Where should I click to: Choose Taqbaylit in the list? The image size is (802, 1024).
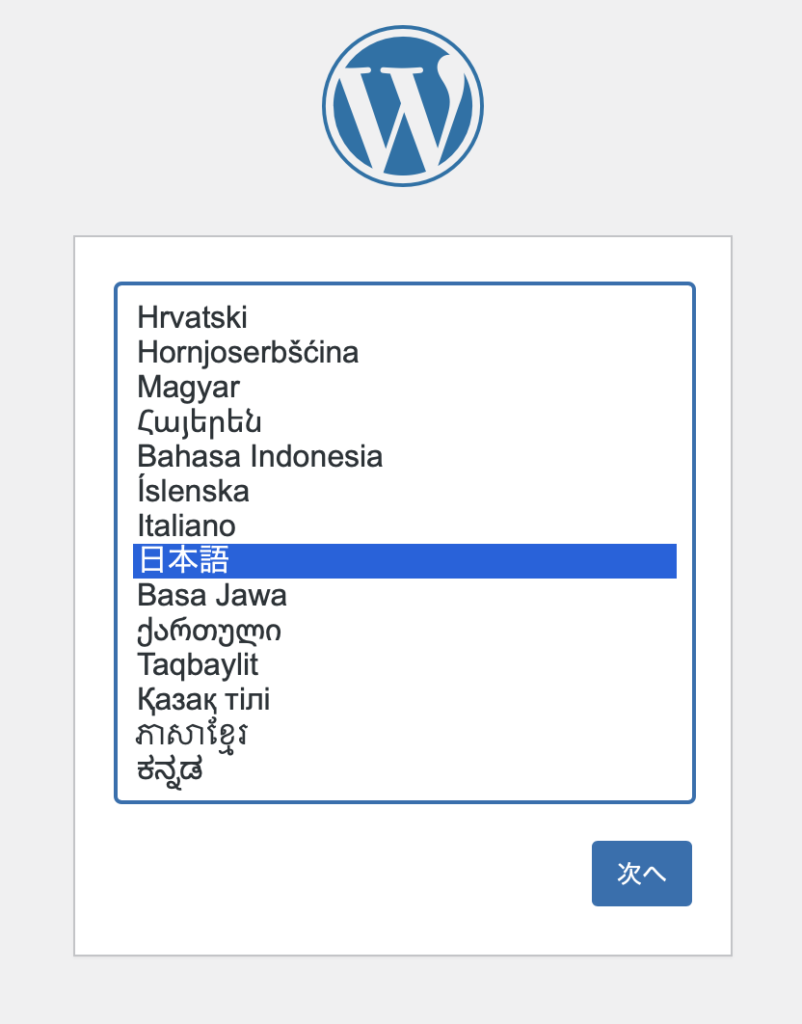(x=198, y=665)
